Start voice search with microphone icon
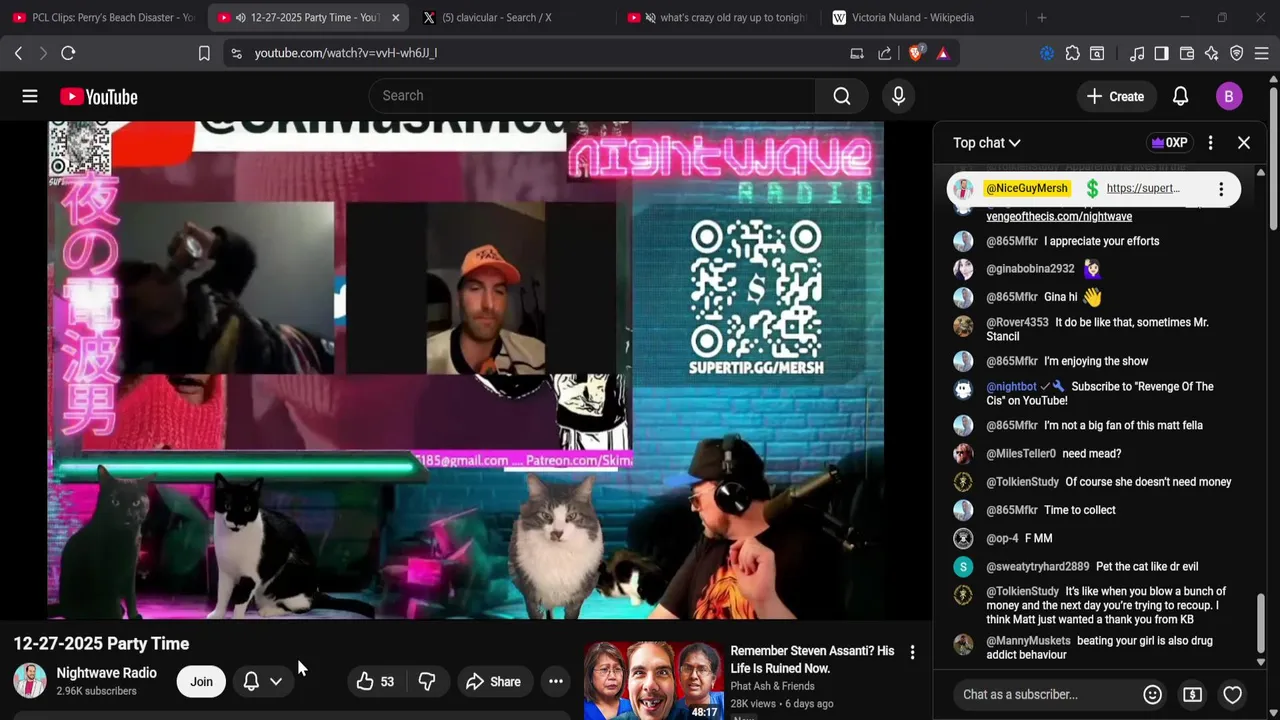Image resolution: width=1280 pixels, height=720 pixels. pos(898,96)
